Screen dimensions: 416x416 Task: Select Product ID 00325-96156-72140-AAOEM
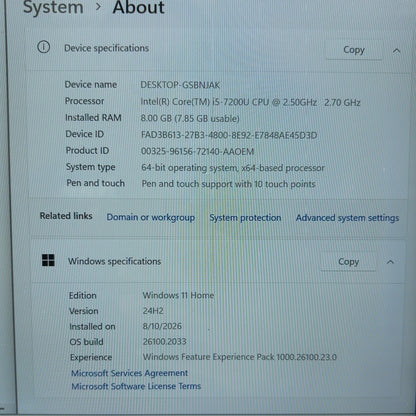[x=198, y=151]
